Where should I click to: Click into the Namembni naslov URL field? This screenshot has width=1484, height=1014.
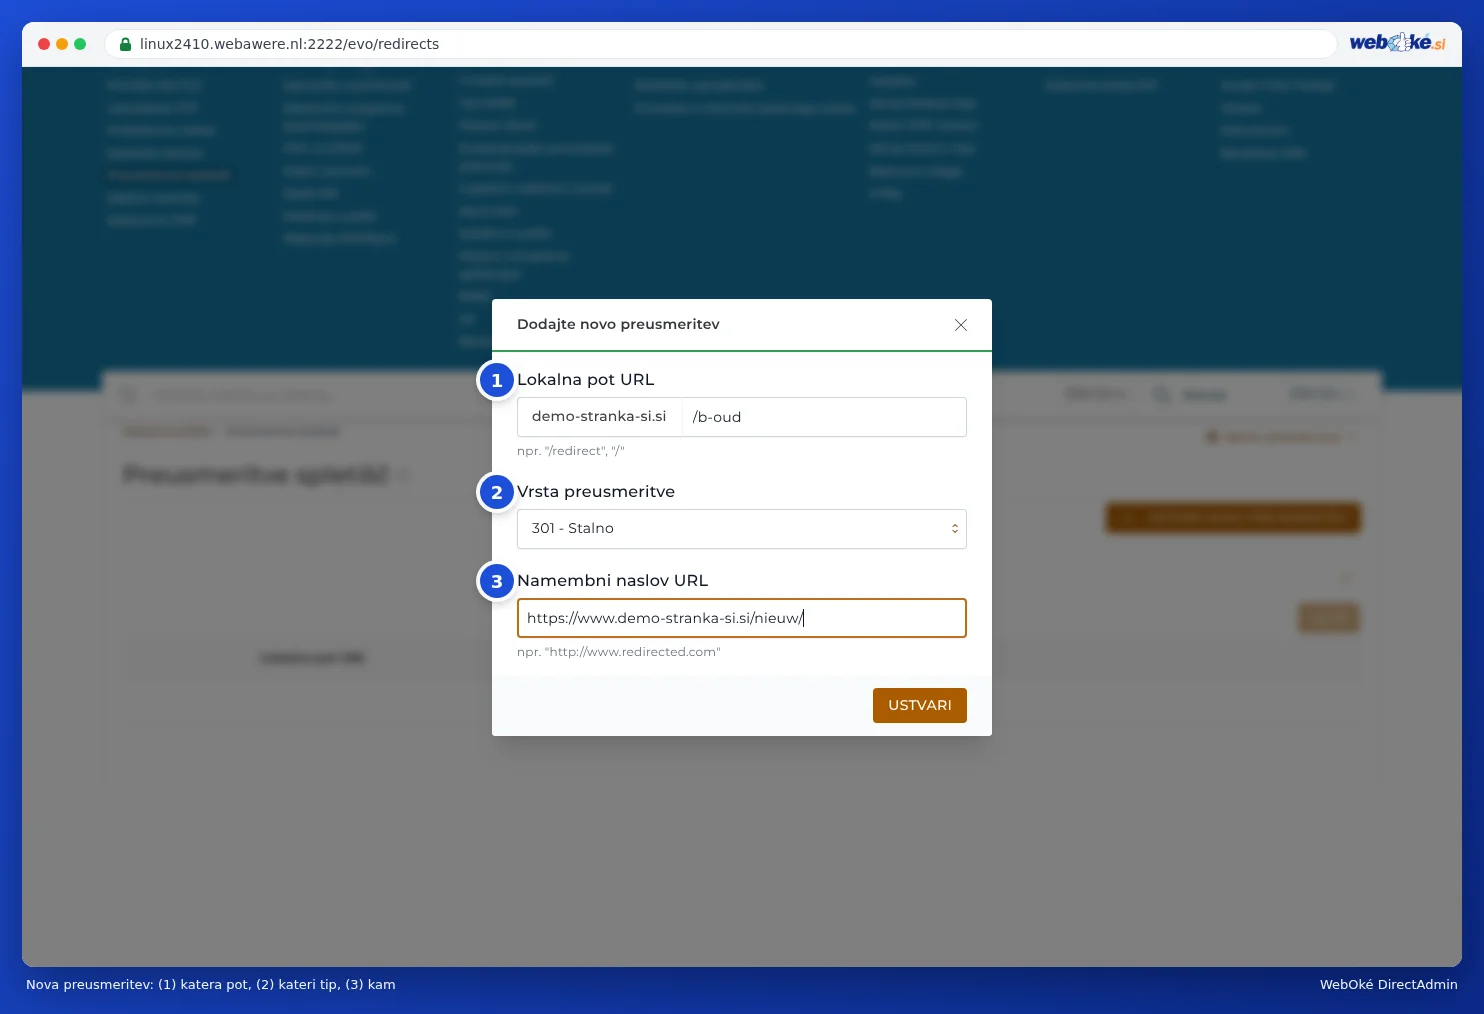point(742,618)
